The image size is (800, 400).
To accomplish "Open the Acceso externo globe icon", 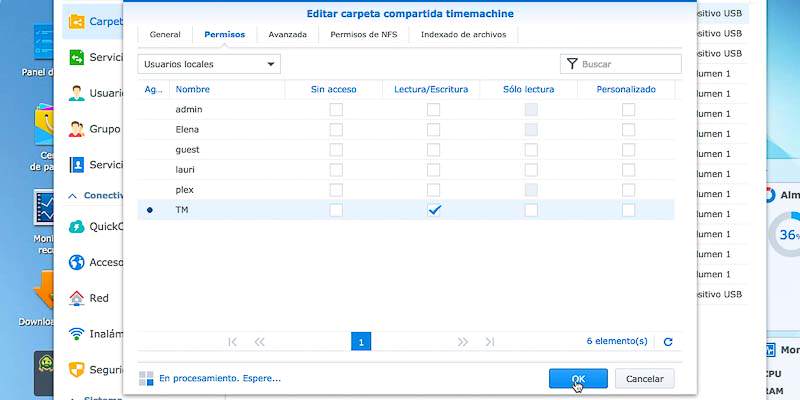I will click(x=77, y=262).
